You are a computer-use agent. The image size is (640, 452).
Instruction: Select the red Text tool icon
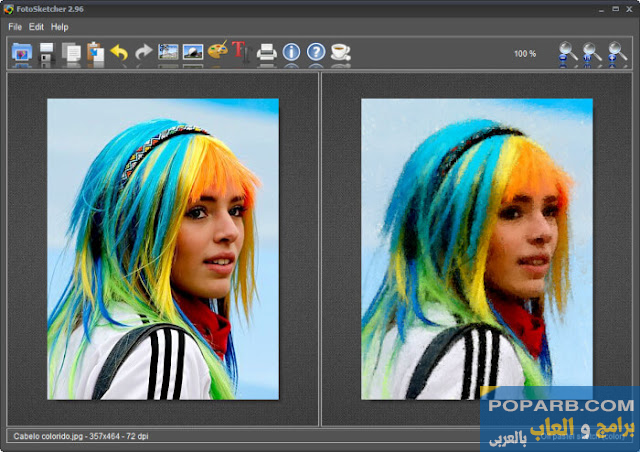pos(240,51)
